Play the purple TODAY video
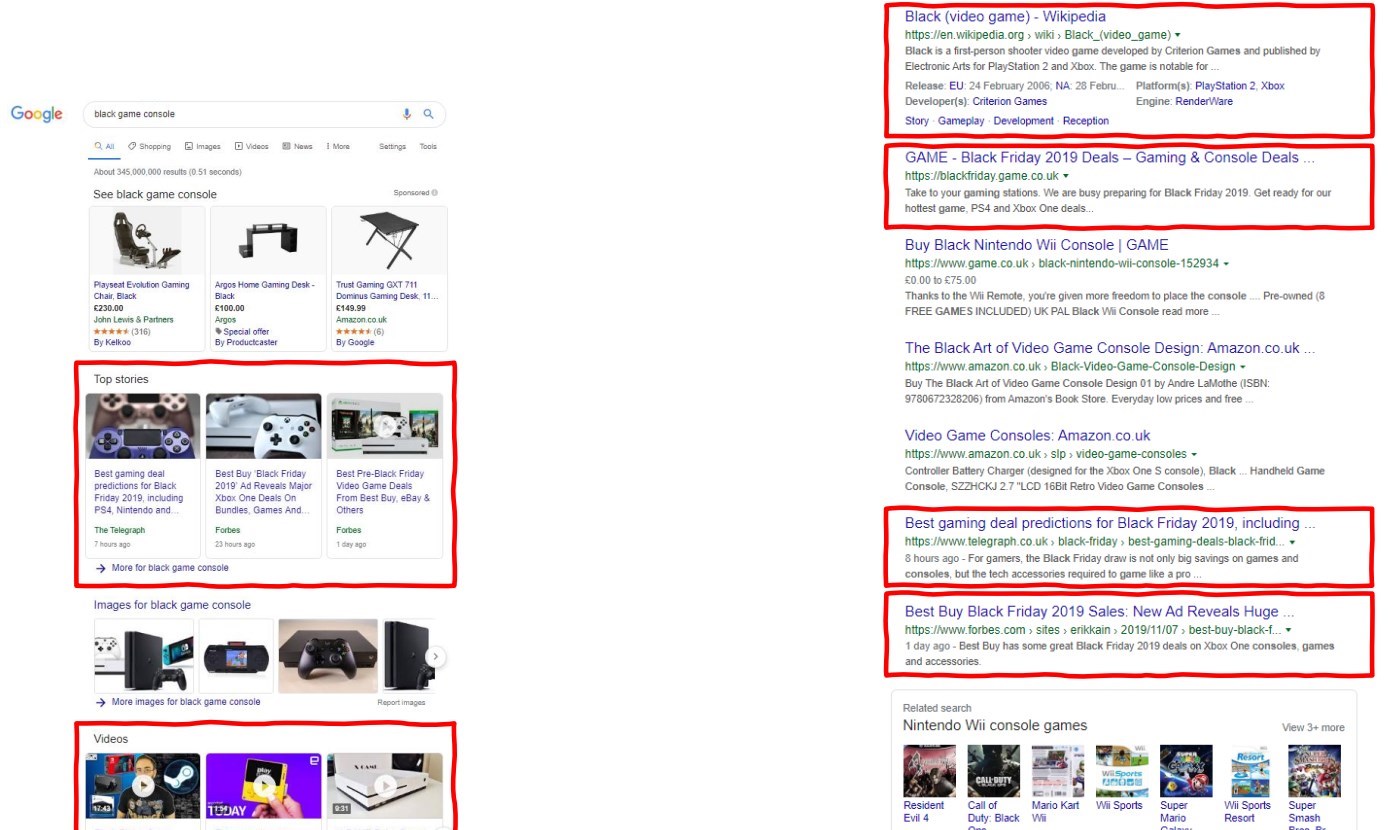Viewport: 1391px width, 830px height. tap(264, 785)
